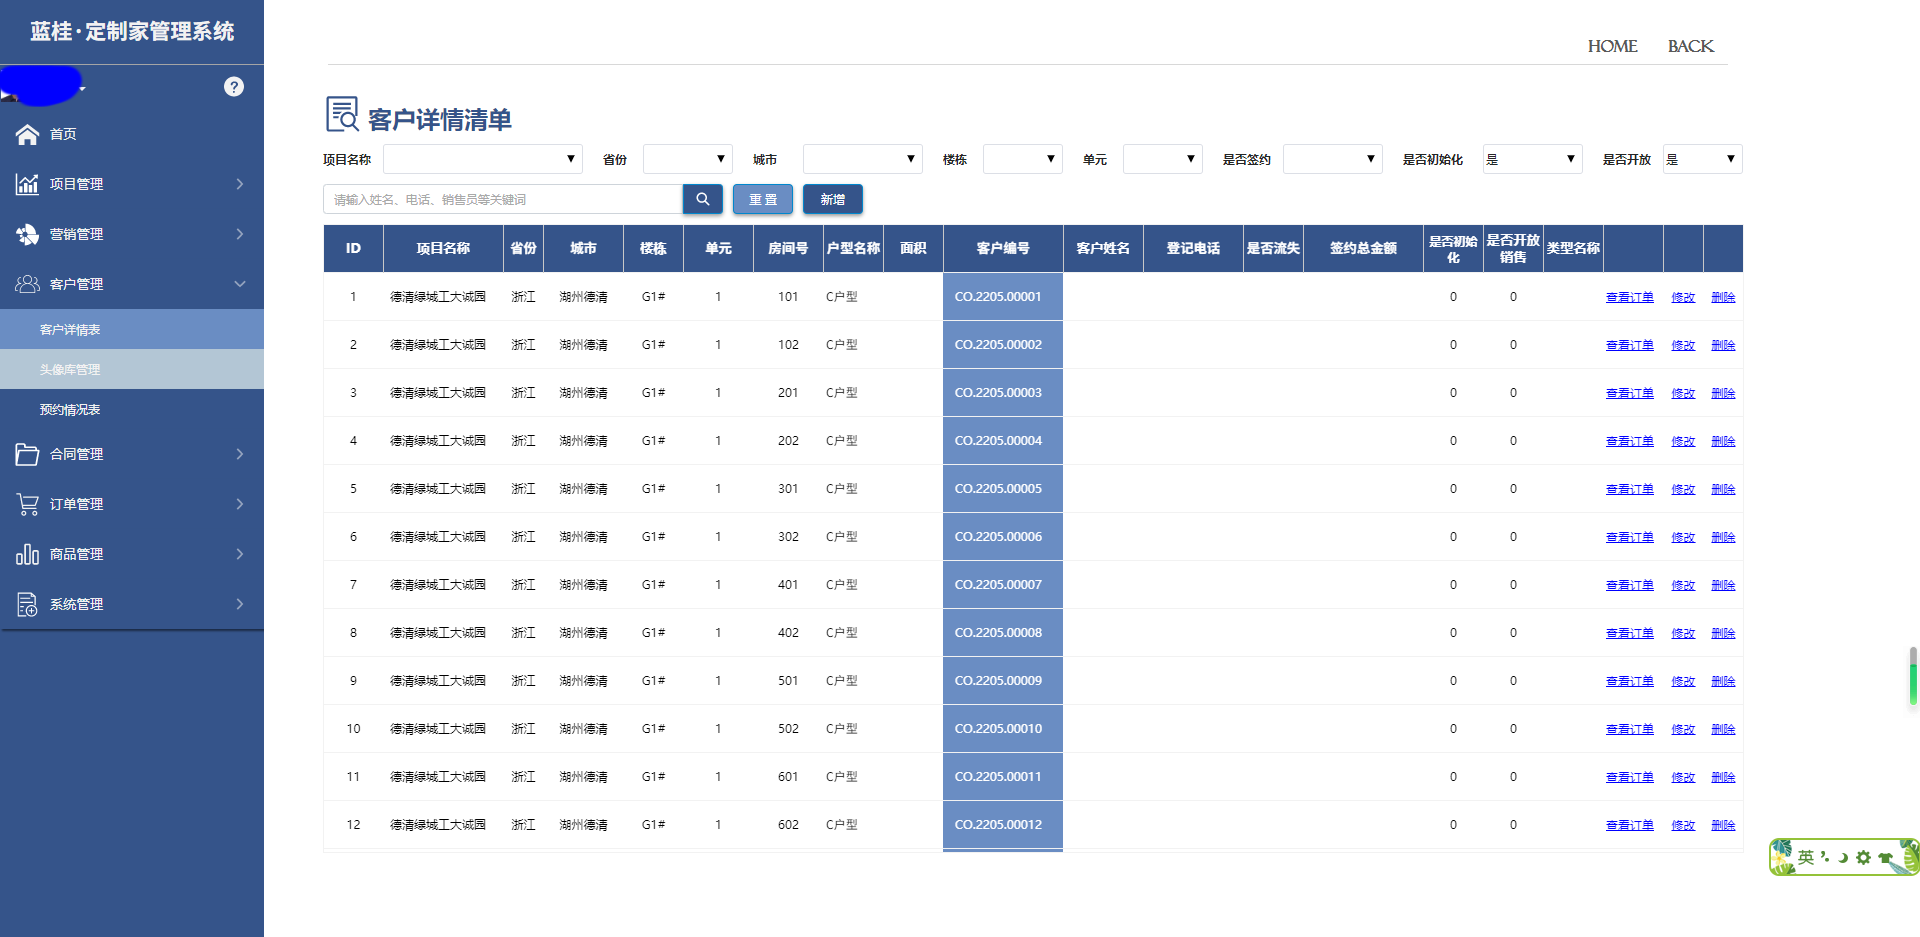Click the 房间号 column header

tap(788, 248)
